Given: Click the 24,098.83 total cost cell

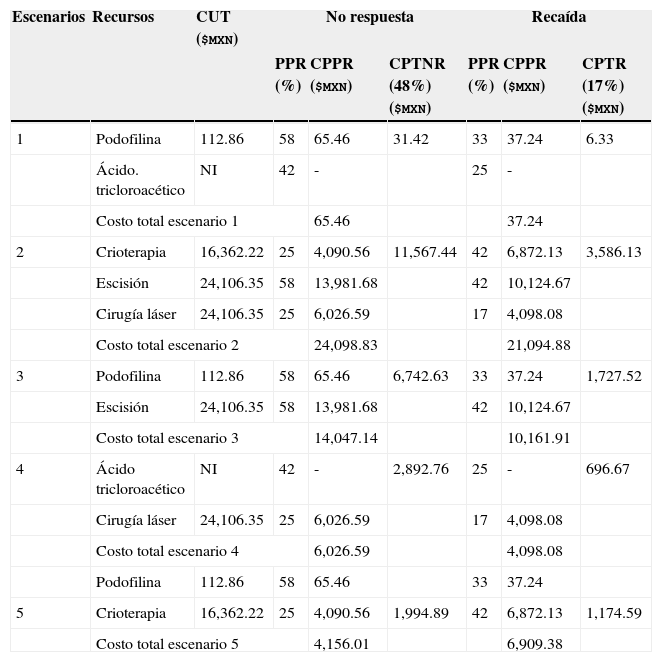Looking at the screenshot, I should pos(346,346).
